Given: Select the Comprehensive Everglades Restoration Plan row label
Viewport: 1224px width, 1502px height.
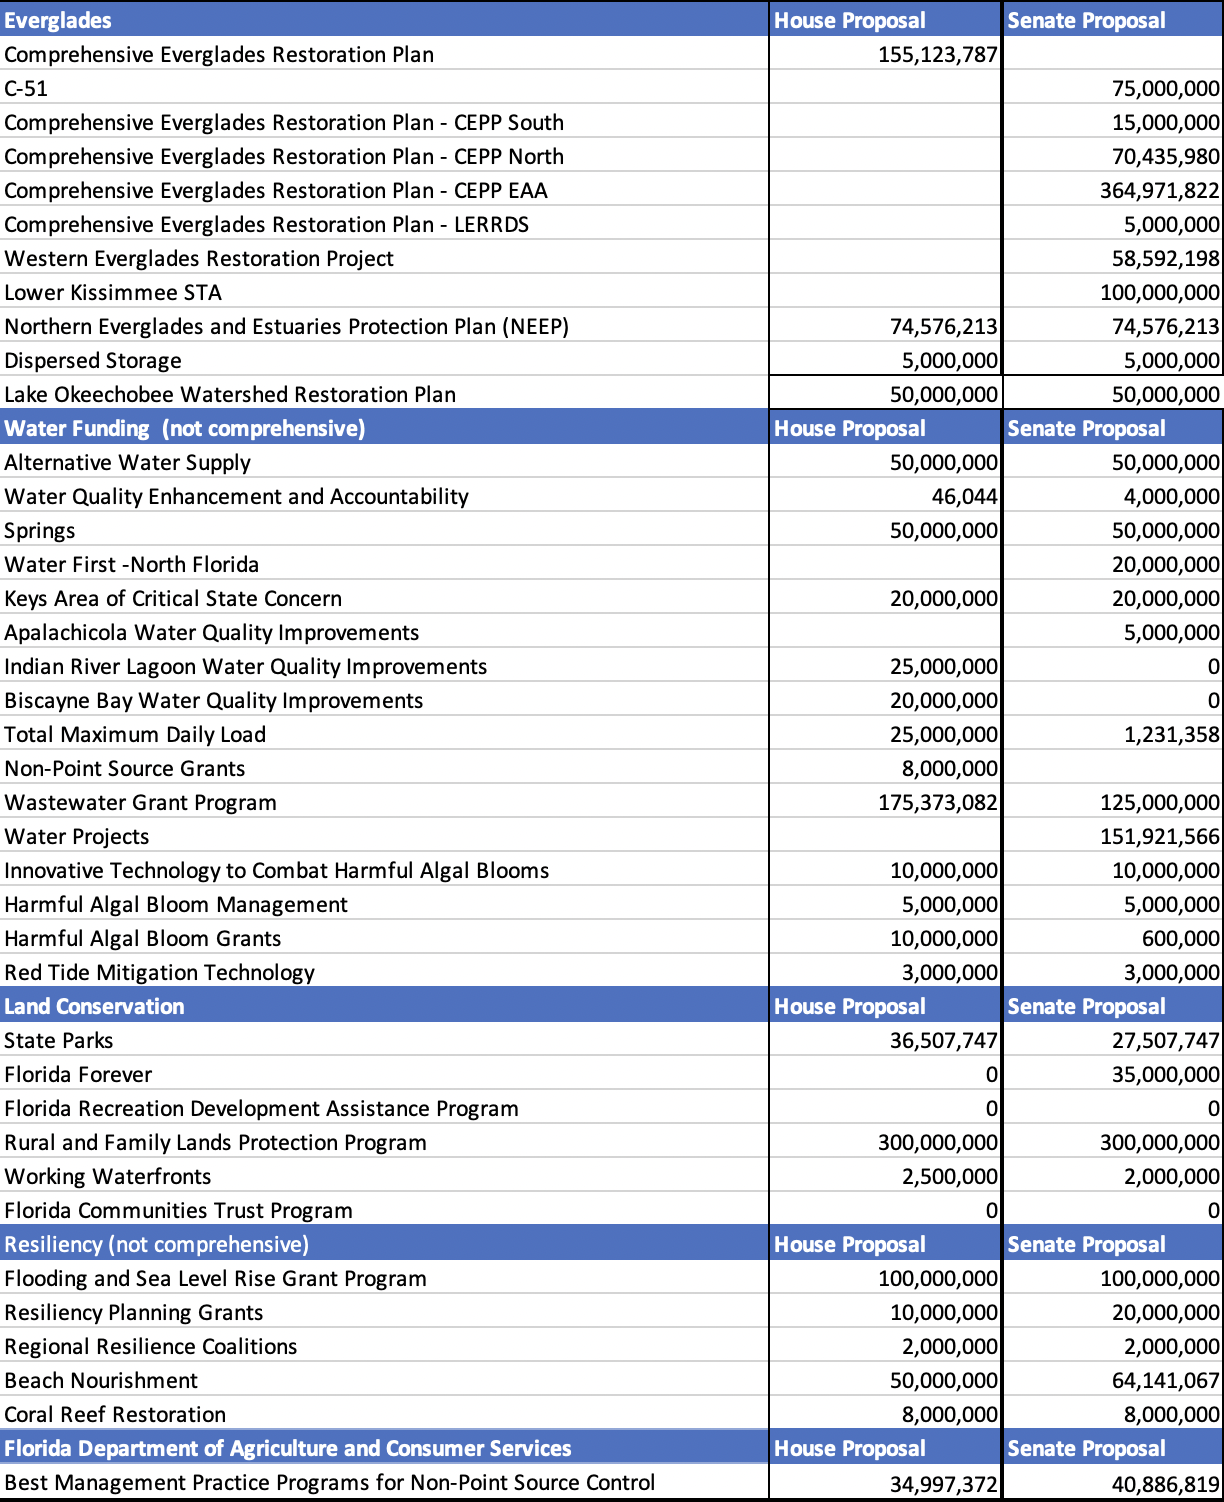Looking at the screenshot, I should pyautogui.click(x=220, y=54).
